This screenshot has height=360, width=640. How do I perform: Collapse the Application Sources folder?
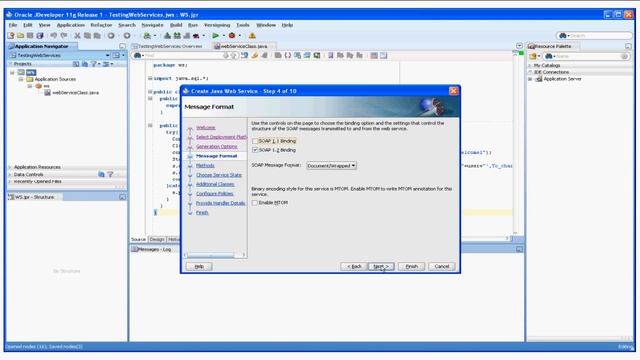(21, 79)
